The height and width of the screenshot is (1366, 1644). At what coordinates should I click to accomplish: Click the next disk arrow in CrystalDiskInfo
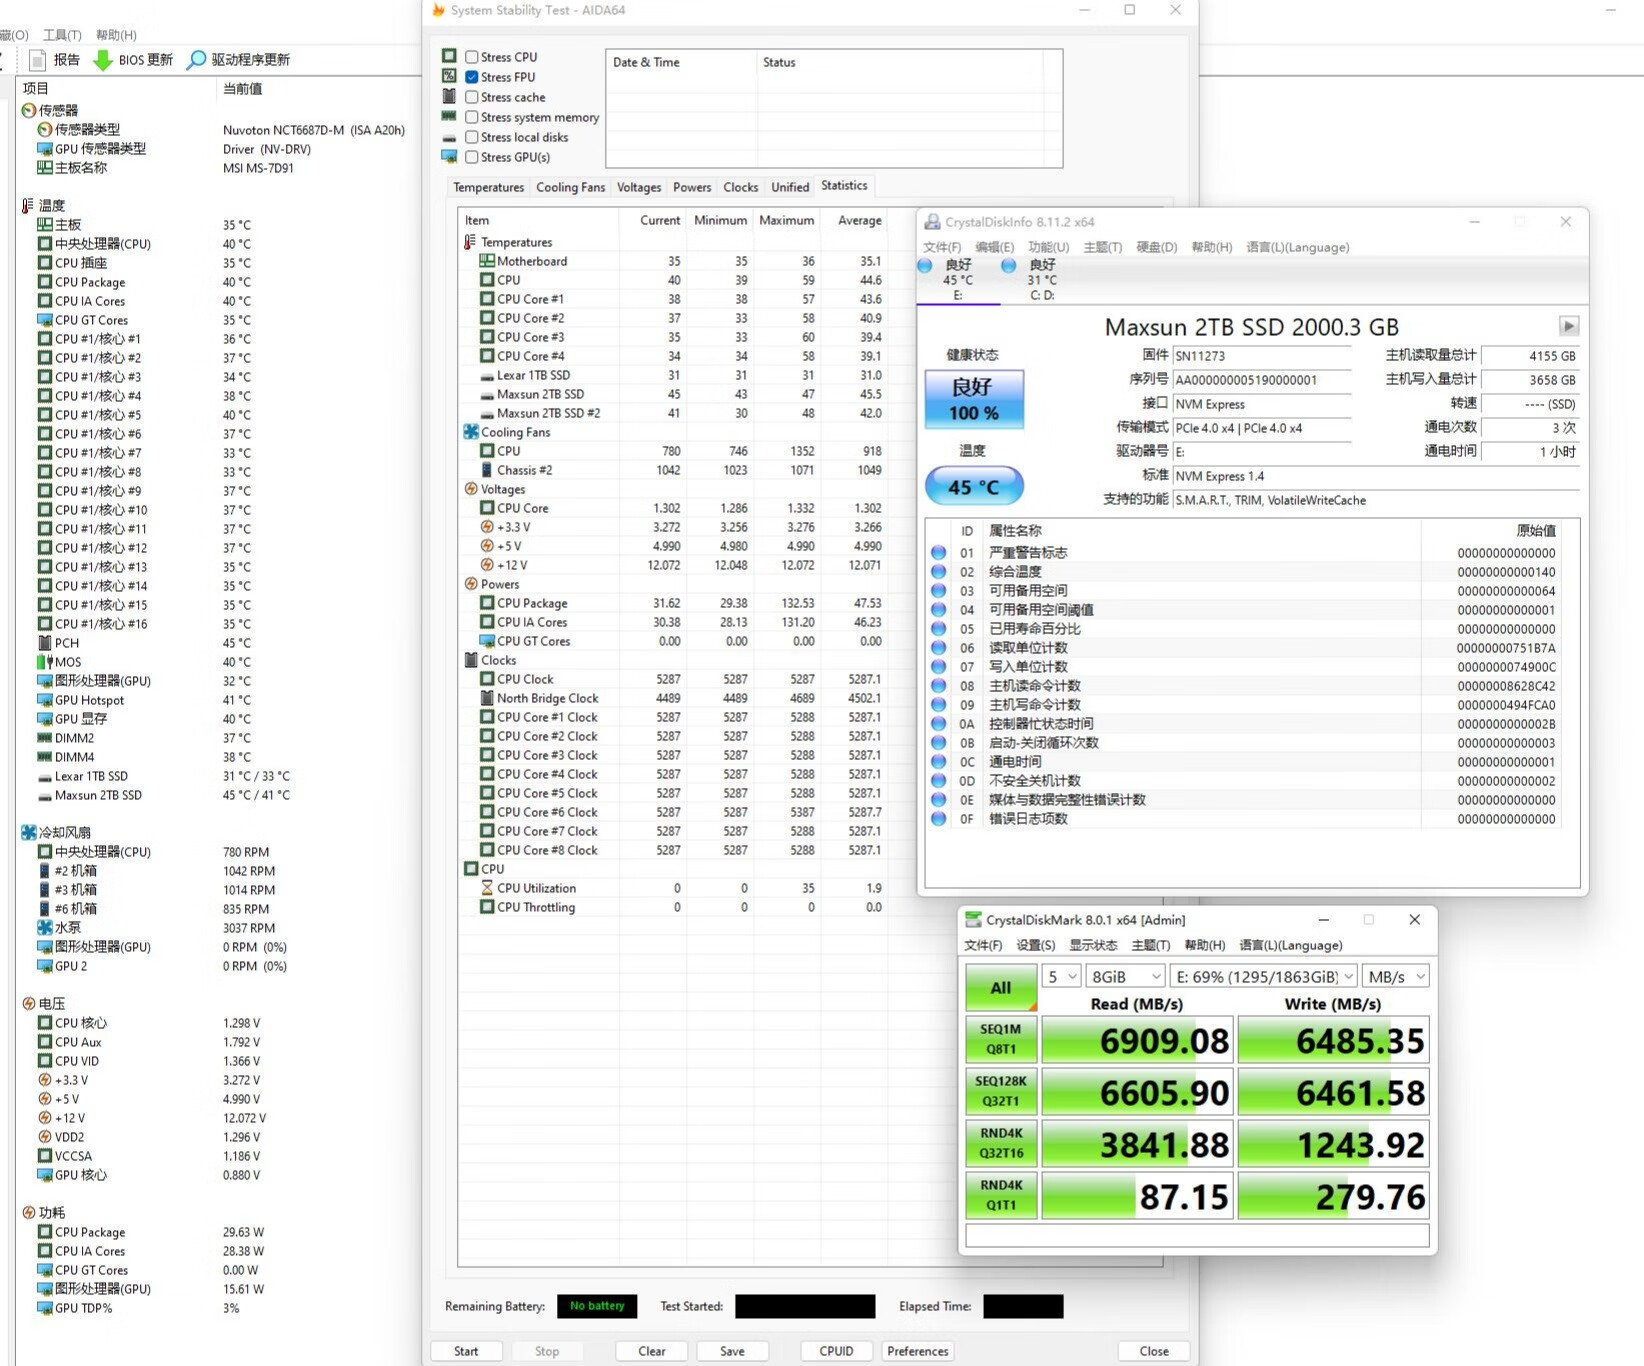pos(1569,326)
